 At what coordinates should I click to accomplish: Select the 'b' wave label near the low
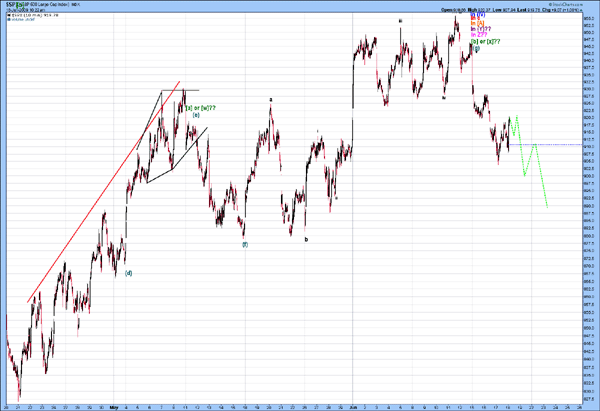(x=306, y=239)
